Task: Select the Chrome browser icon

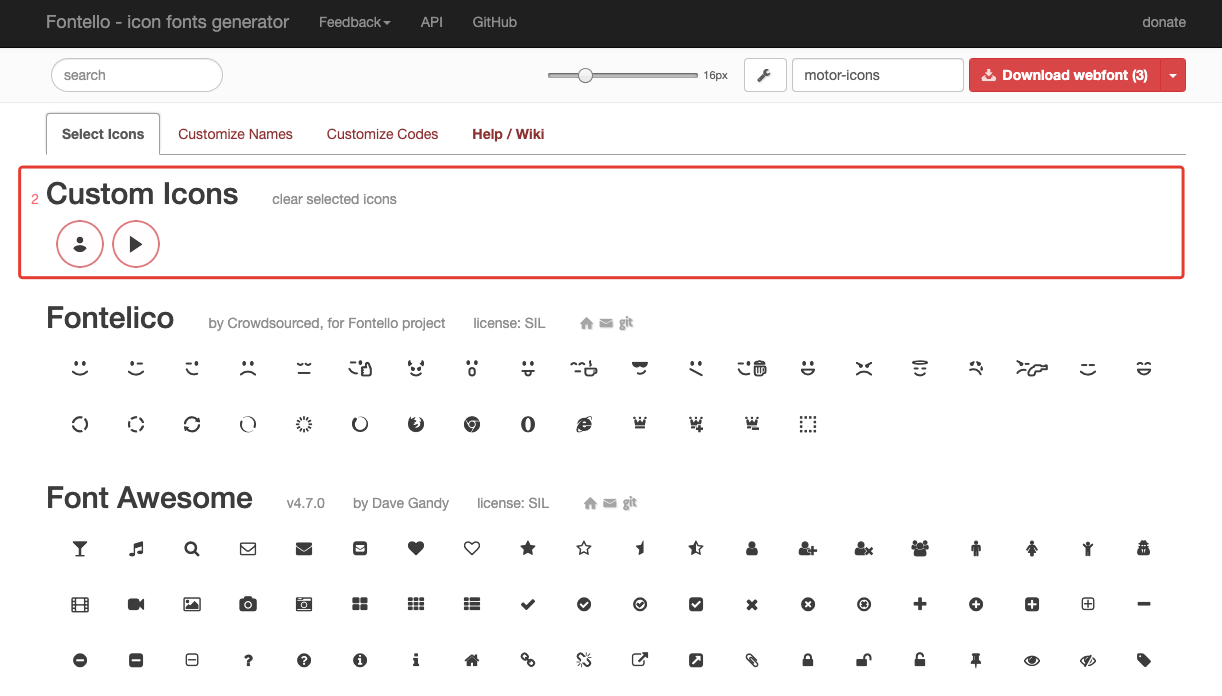Action: click(x=472, y=424)
